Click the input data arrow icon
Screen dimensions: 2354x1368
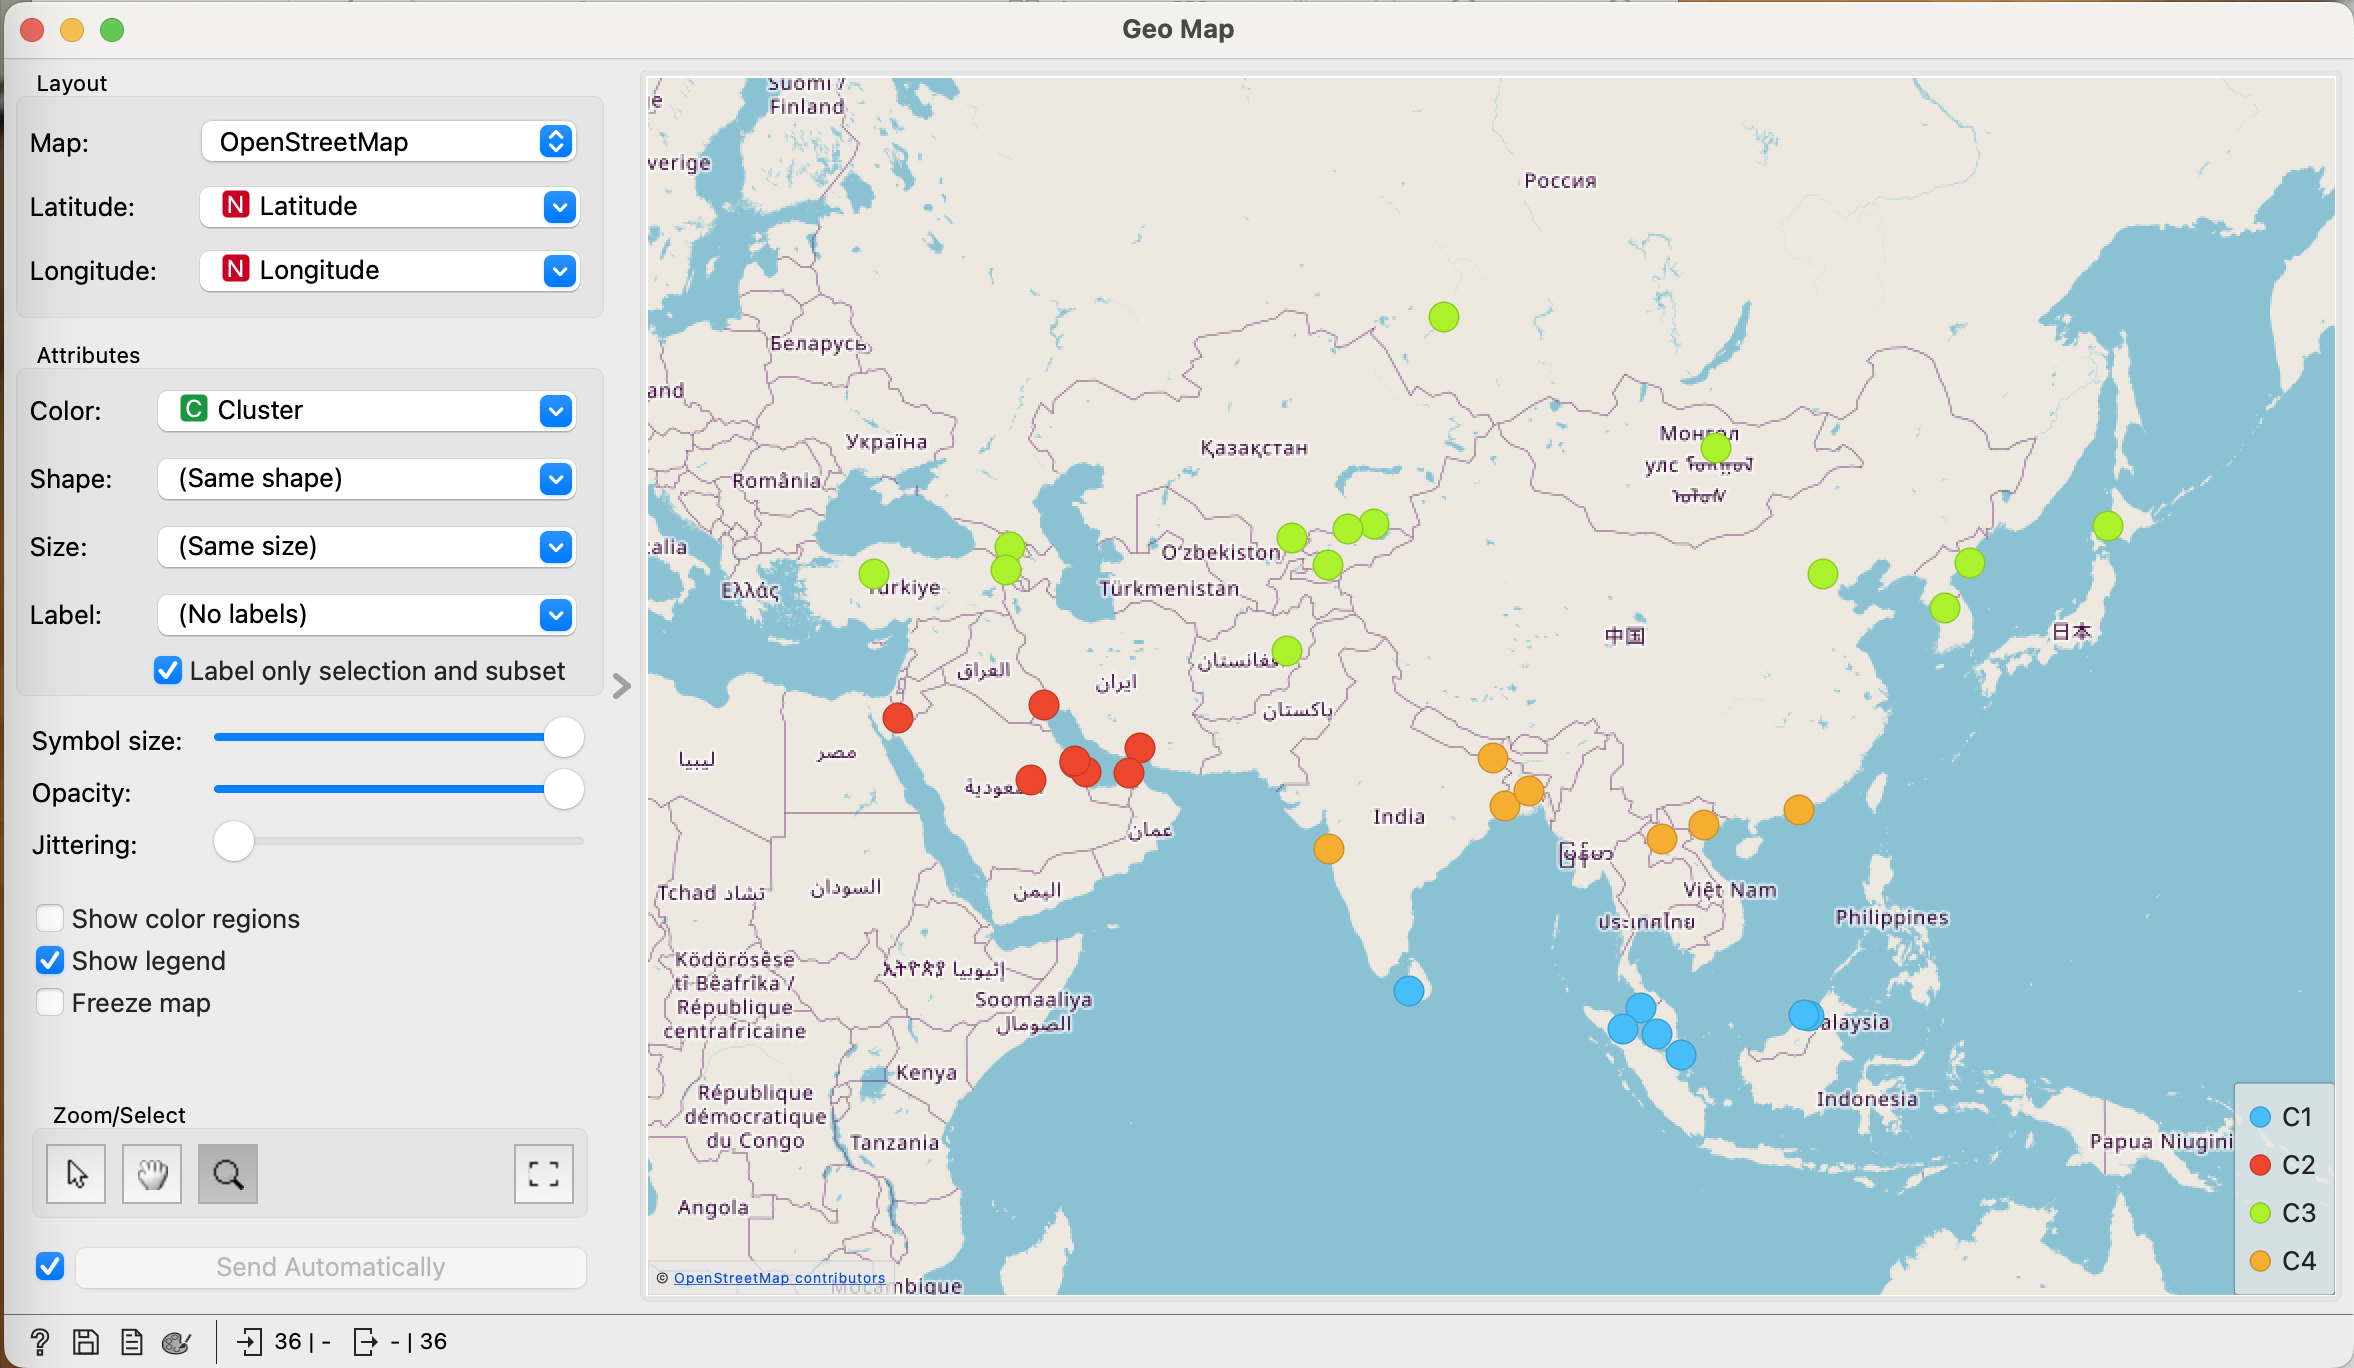[250, 1342]
